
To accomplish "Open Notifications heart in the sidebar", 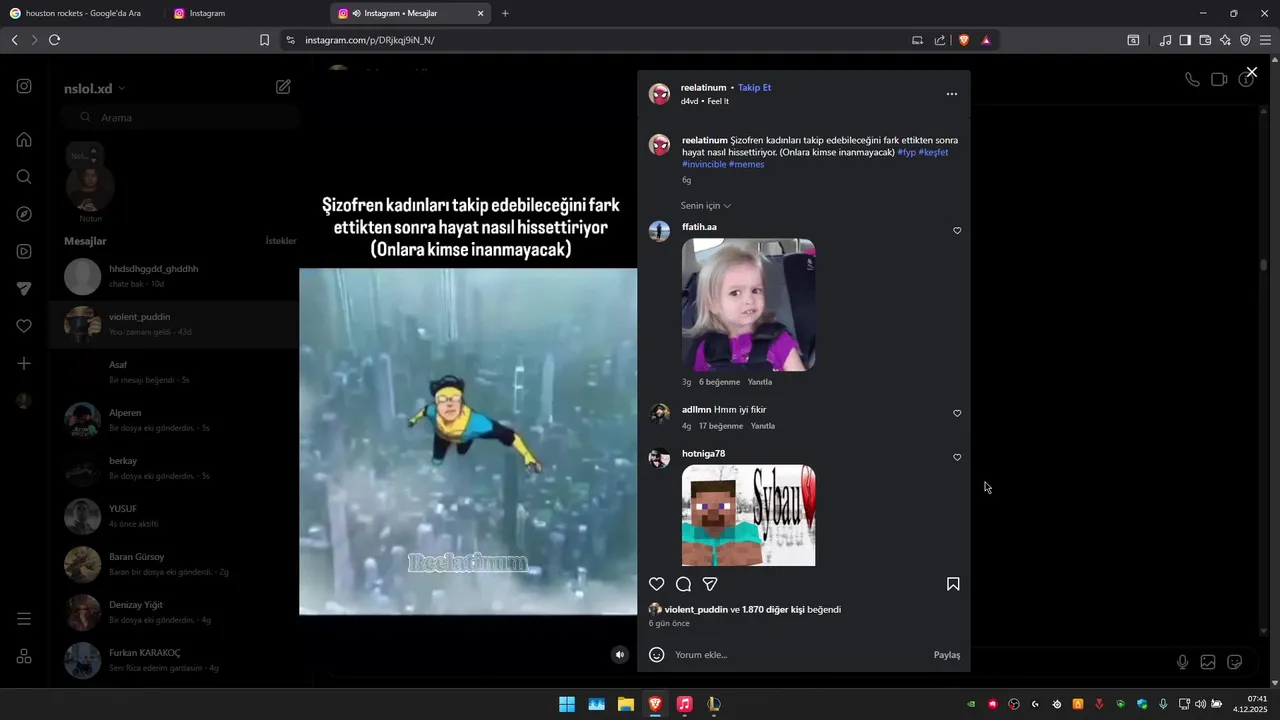I will pyautogui.click(x=24, y=326).
